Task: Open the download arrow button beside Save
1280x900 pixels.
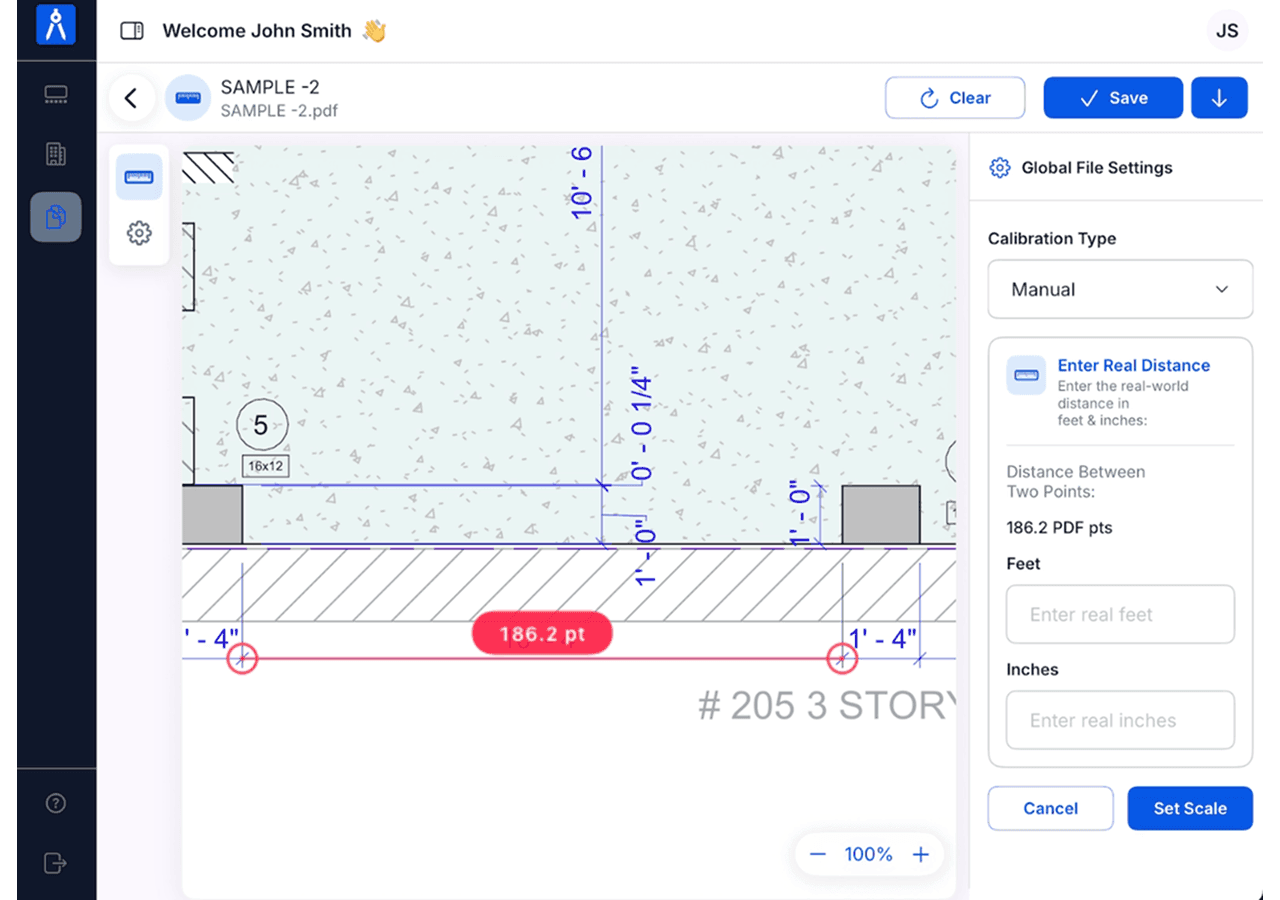Action: (x=1219, y=98)
